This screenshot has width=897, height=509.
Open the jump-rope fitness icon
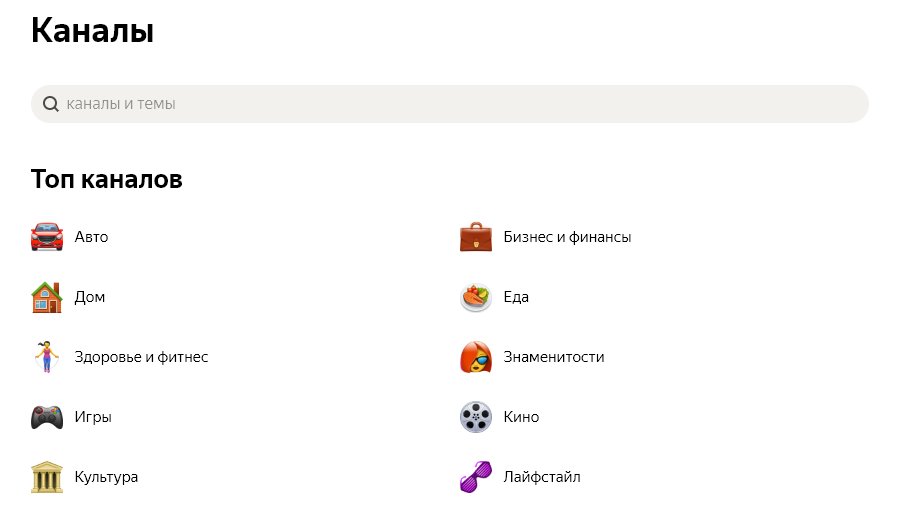point(47,357)
